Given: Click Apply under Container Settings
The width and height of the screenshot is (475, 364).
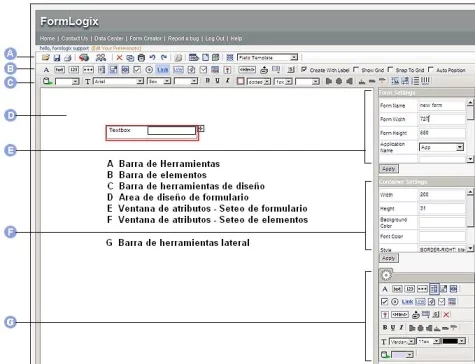Looking at the screenshot, I should pos(389,258).
